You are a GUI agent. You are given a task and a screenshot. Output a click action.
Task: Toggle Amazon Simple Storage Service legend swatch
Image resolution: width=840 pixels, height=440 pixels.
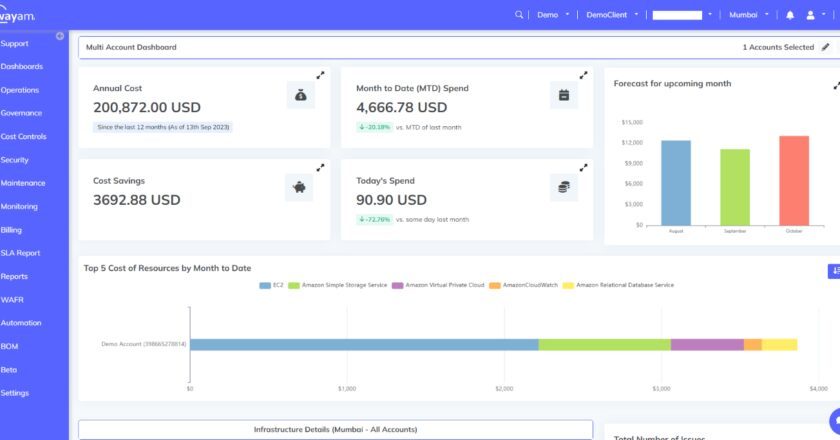[x=294, y=286]
